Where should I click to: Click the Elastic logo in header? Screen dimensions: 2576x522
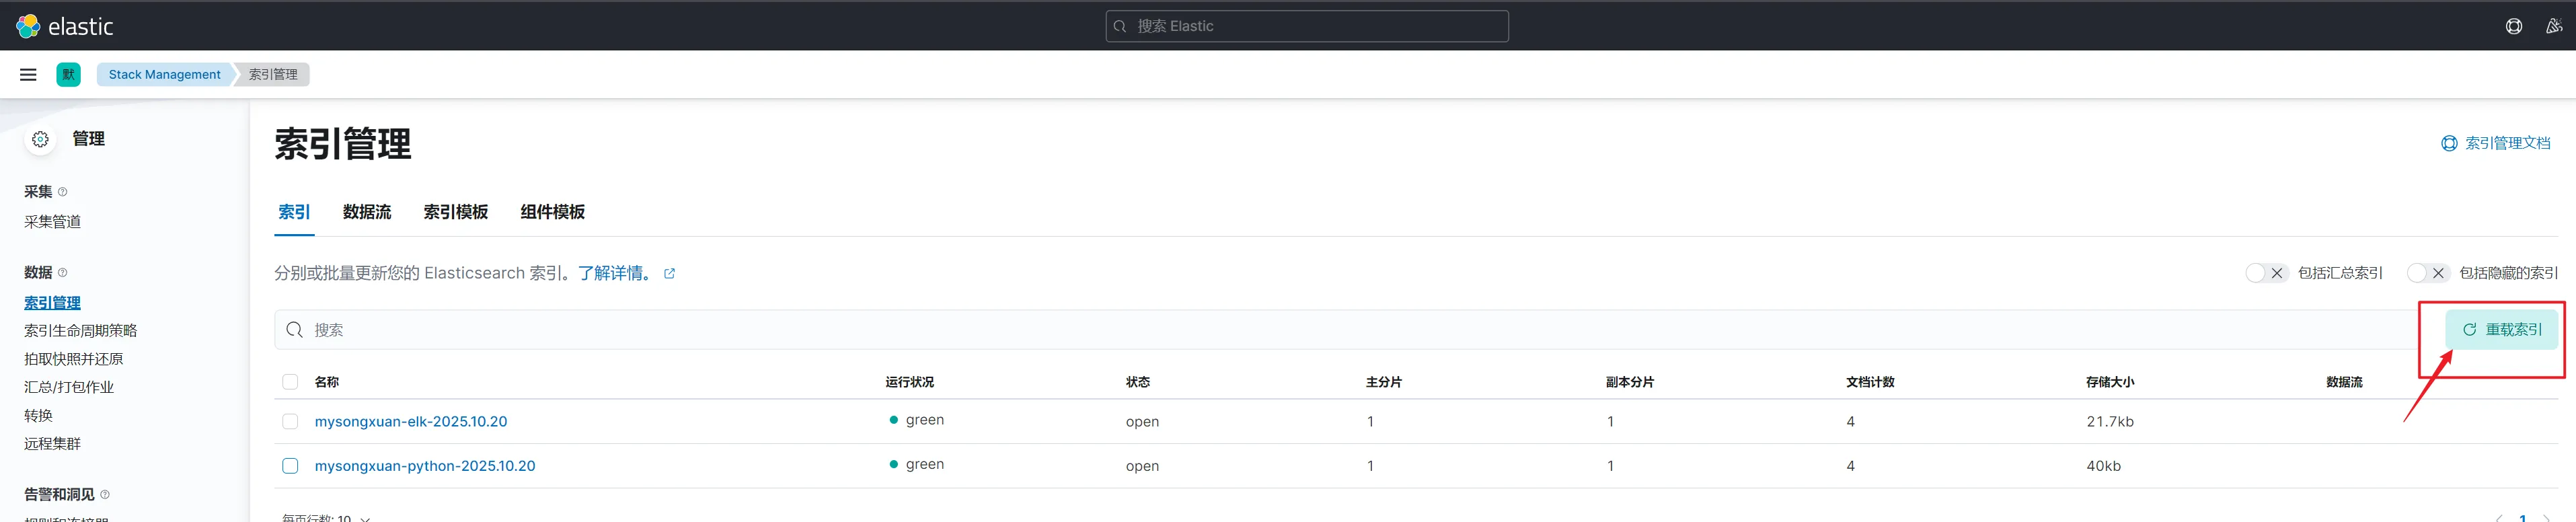[65, 26]
